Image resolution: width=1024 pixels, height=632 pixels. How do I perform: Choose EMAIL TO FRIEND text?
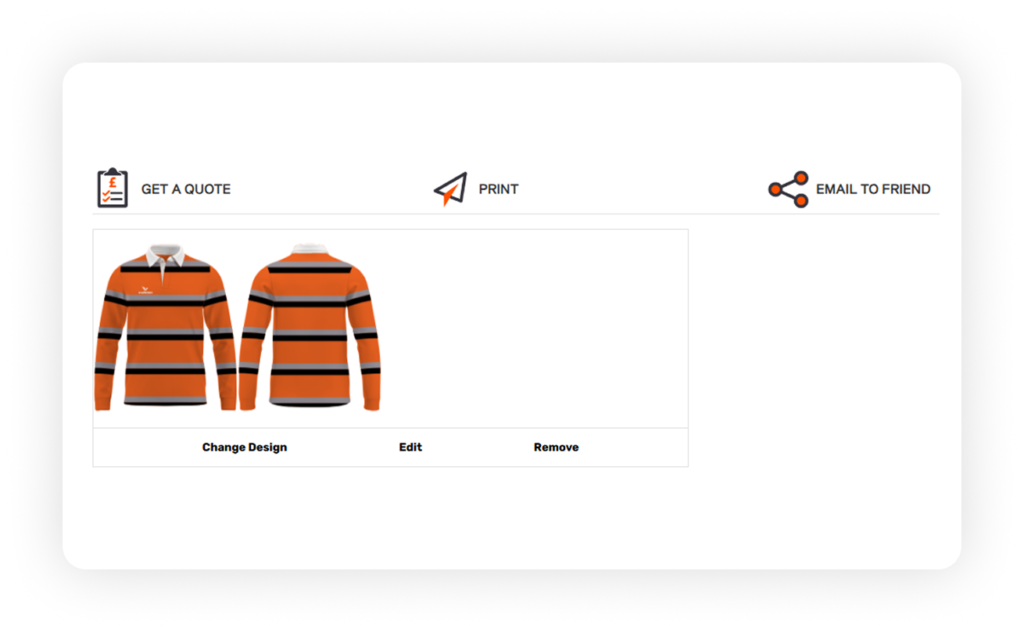pyautogui.click(x=873, y=189)
